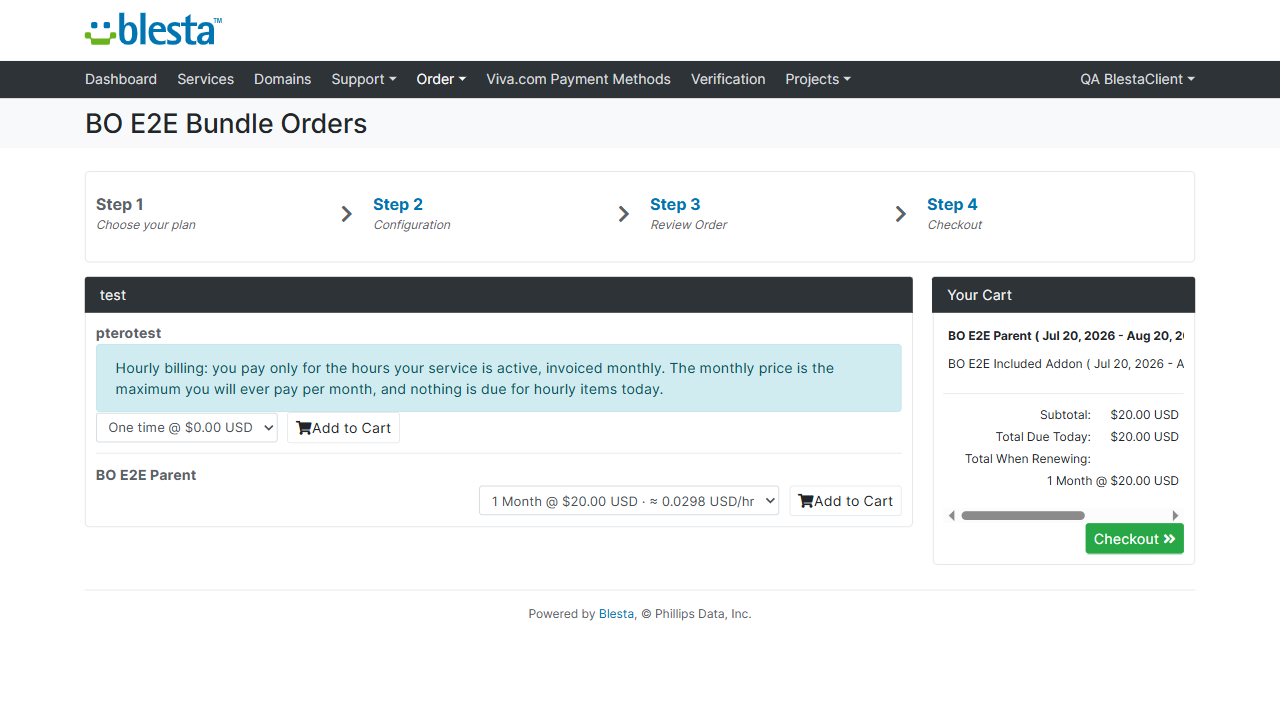Click the cart icon in the BO E2E Parent Add to Cart button

coord(806,501)
